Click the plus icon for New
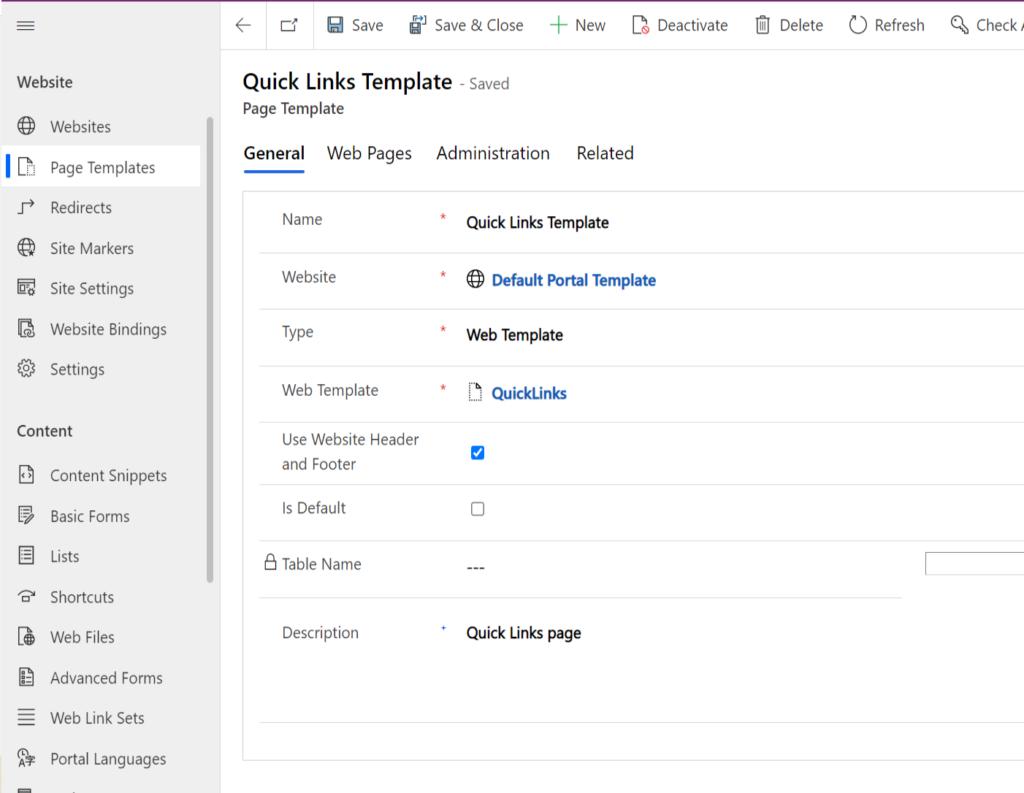 [558, 25]
